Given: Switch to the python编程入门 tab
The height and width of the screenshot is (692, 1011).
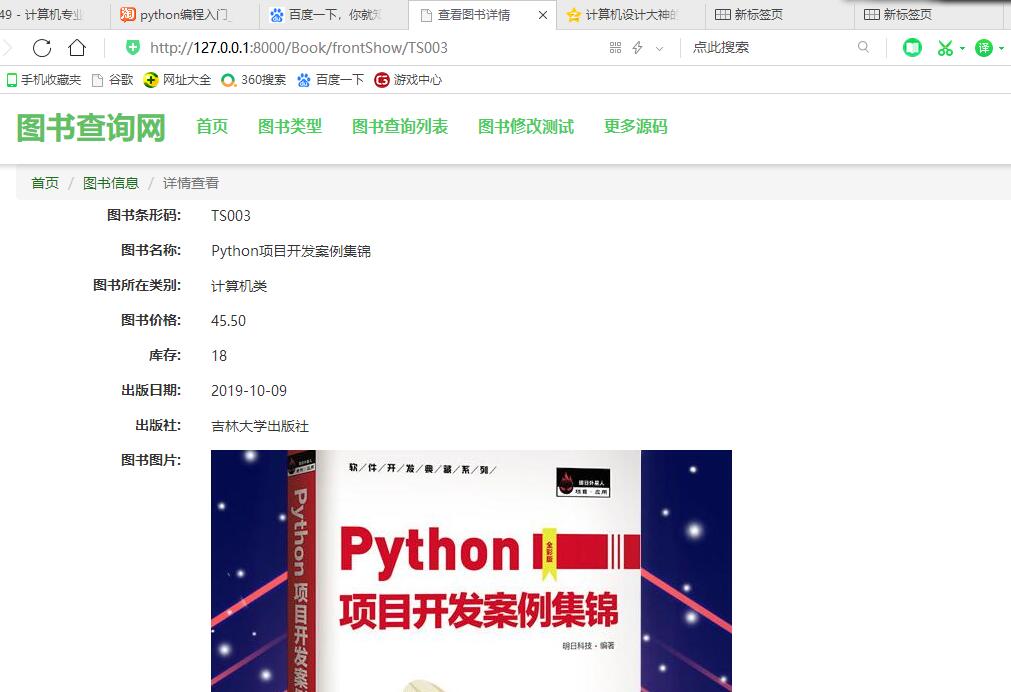Looking at the screenshot, I should click(185, 15).
